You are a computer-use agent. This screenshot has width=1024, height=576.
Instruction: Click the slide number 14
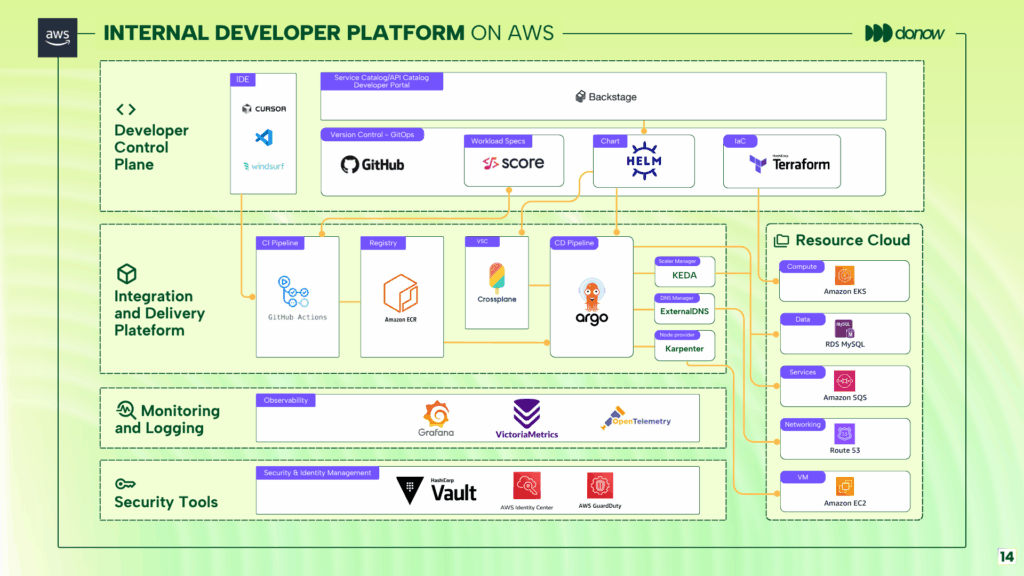[x=1006, y=556]
